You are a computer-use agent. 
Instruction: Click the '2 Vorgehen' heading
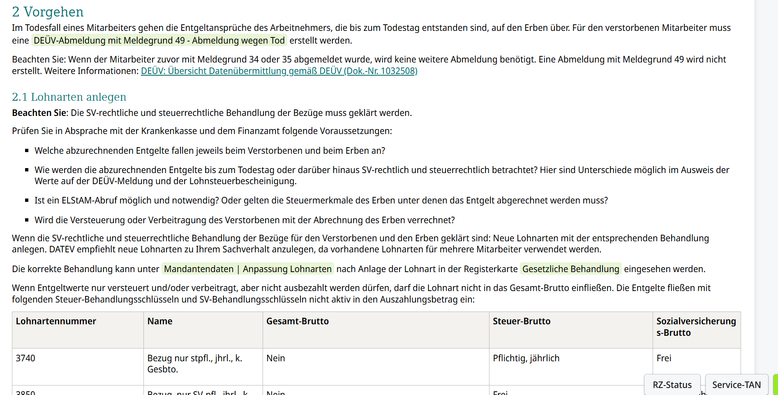[x=48, y=12]
